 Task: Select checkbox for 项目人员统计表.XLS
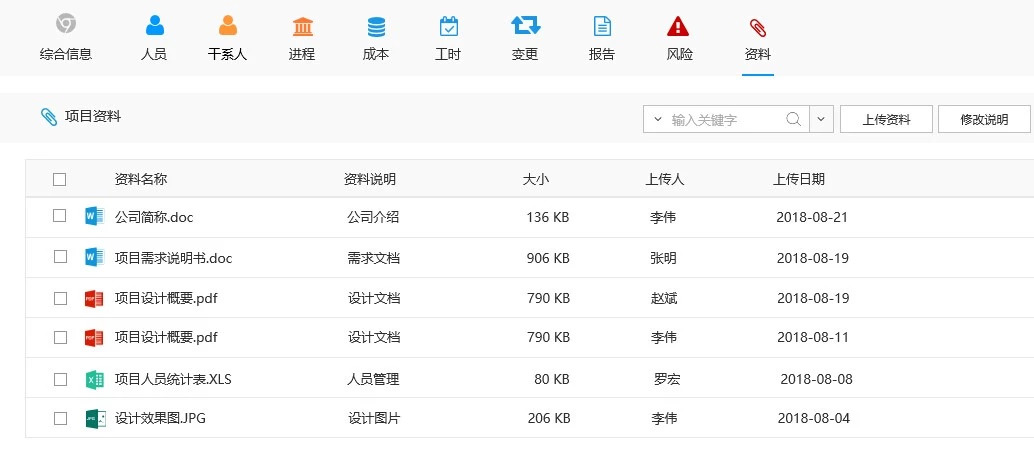coord(60,379)
